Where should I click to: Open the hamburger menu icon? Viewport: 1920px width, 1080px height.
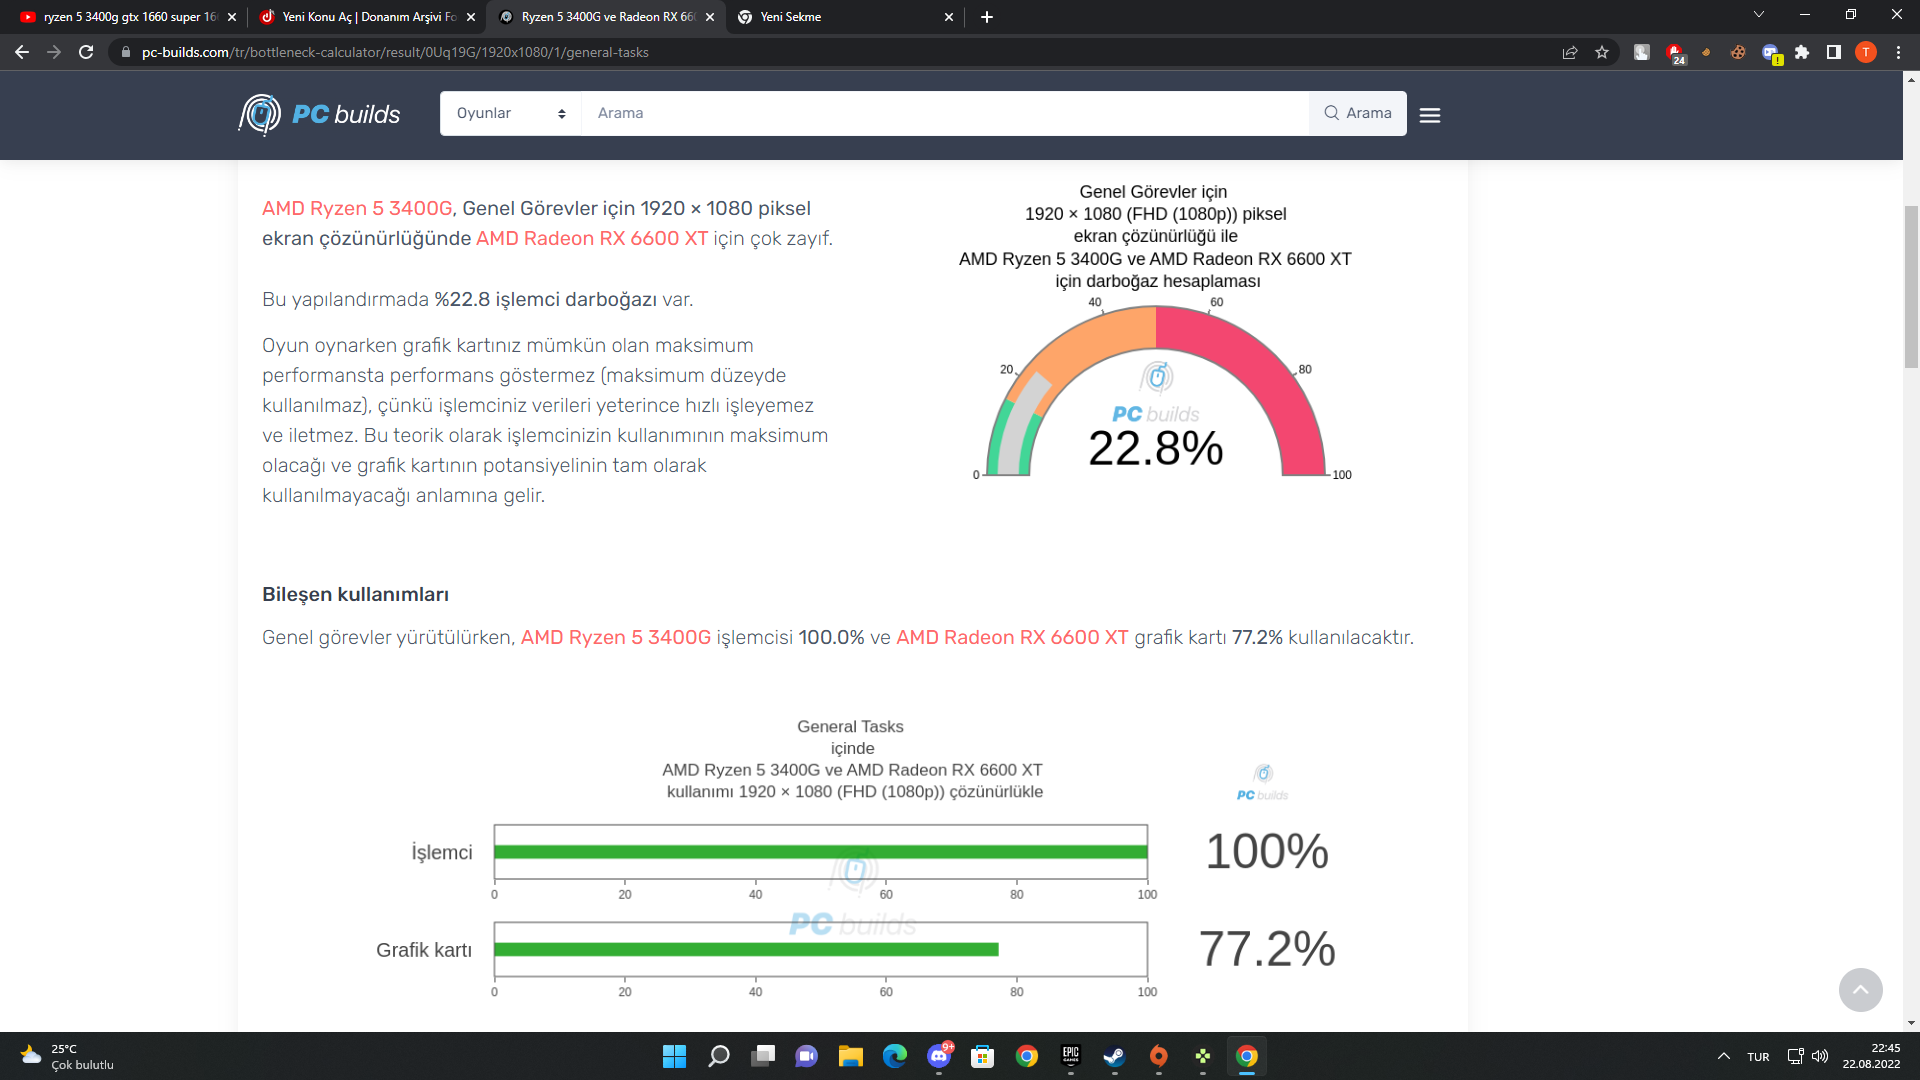pyautogui.click(x=1429, y=115)
